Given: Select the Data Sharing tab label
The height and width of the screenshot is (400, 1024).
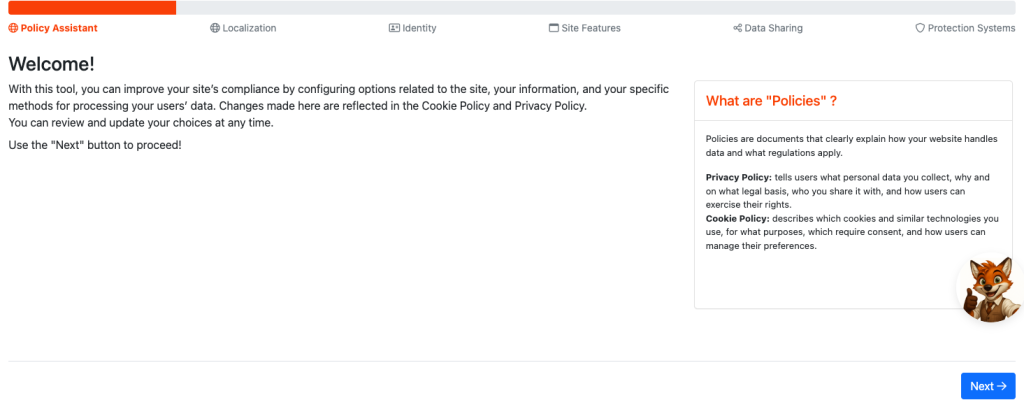Looking at the screenshot, I should tap(773, 28).
